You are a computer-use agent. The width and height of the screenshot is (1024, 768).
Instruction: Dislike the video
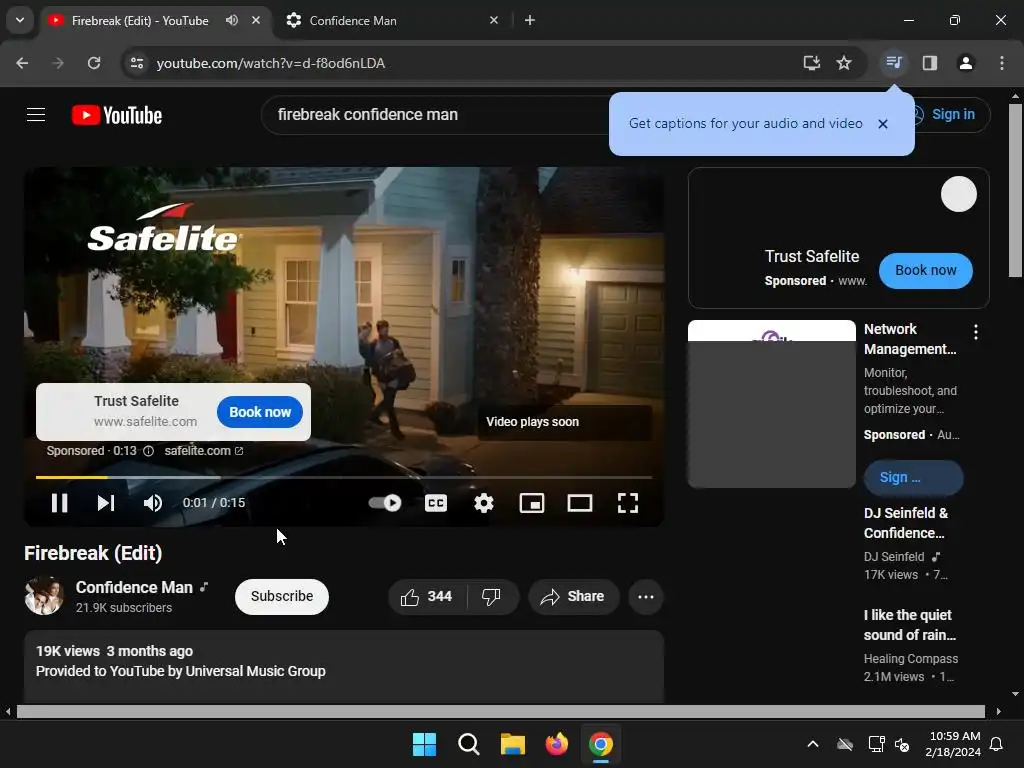click(x=492, y=596)
